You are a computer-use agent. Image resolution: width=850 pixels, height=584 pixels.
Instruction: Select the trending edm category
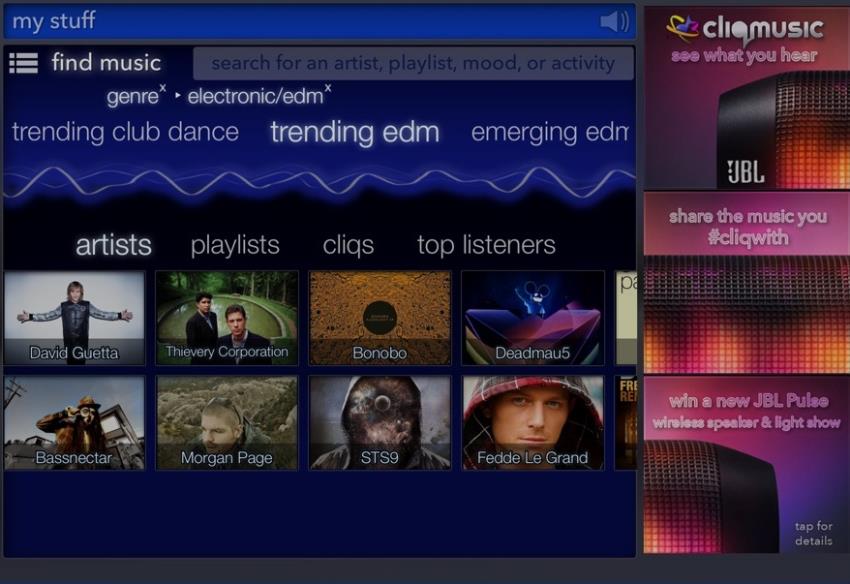355,132
